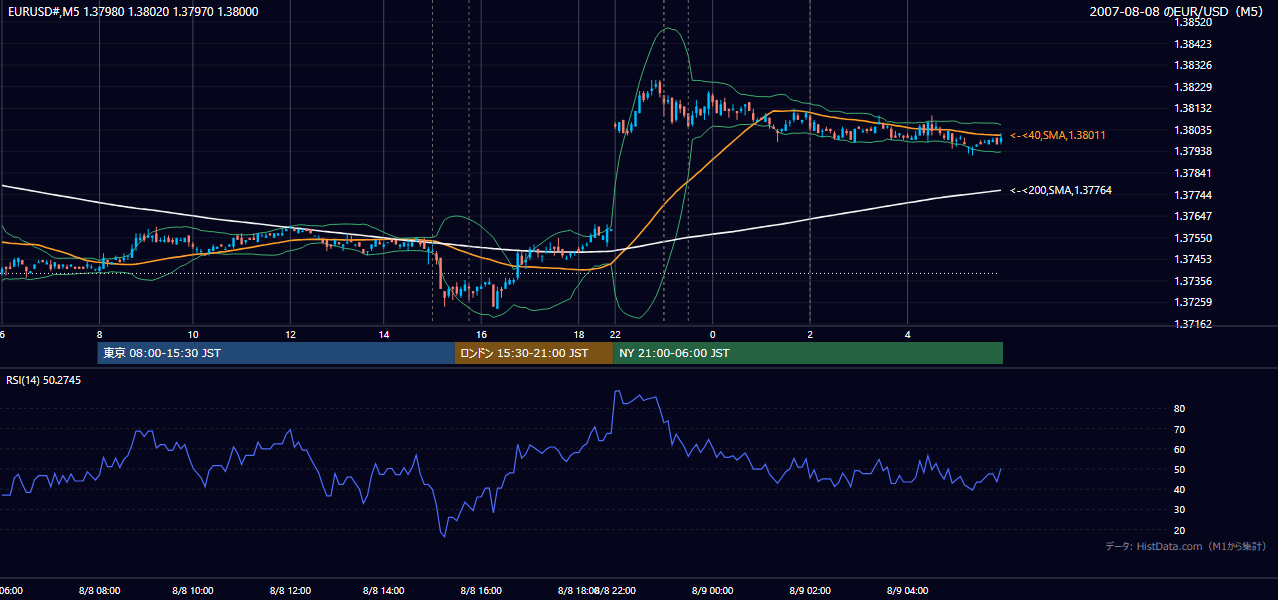Click price axis label 1.37744
This screenshot has height=600, width=1278.
(x=1193, y=195)
